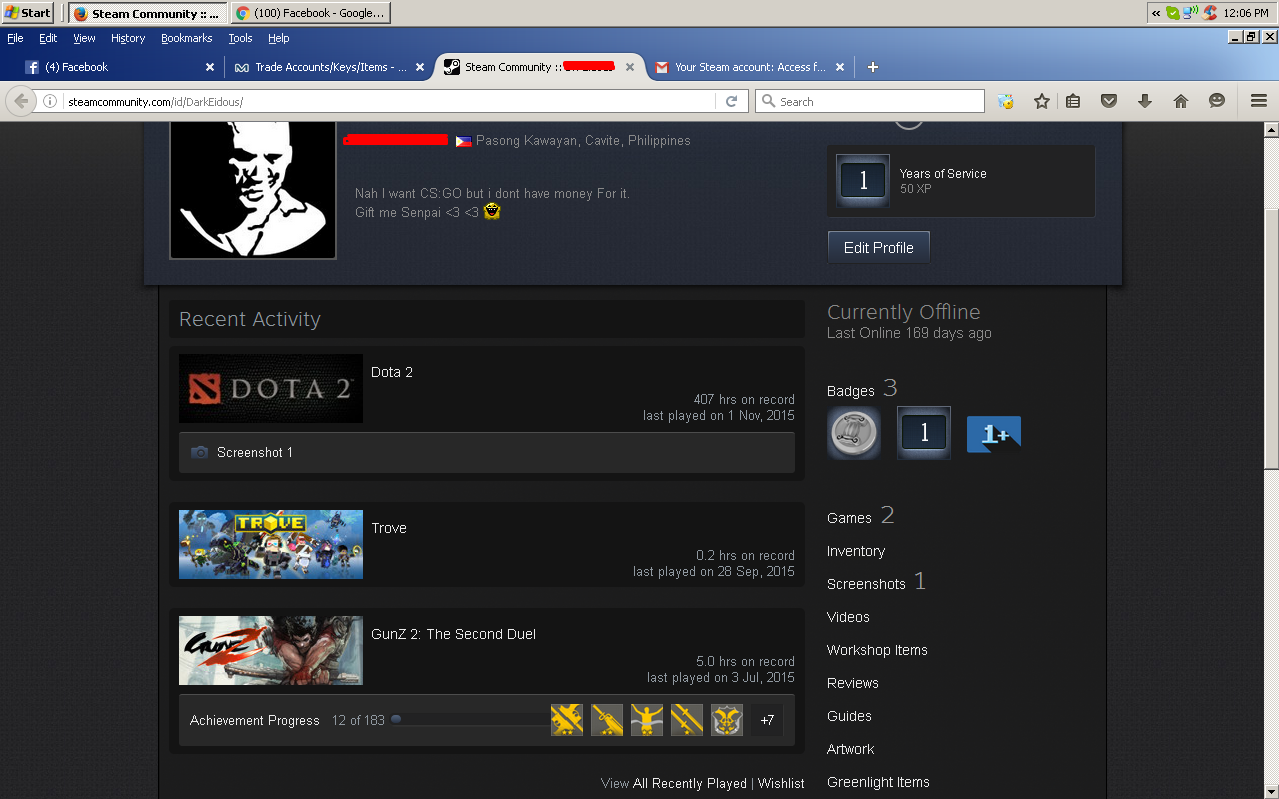Click the CCleaner tray icon

[x=1210, y=13]
